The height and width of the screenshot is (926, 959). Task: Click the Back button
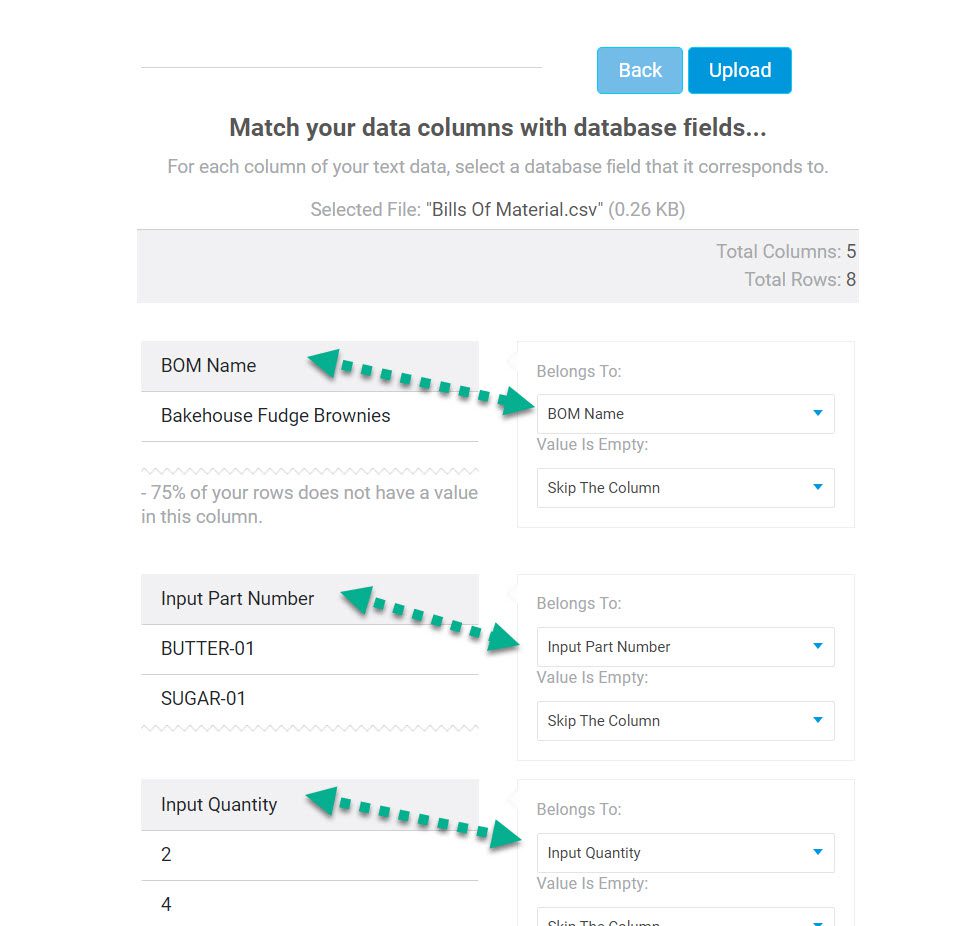click(x=639, y=70)
